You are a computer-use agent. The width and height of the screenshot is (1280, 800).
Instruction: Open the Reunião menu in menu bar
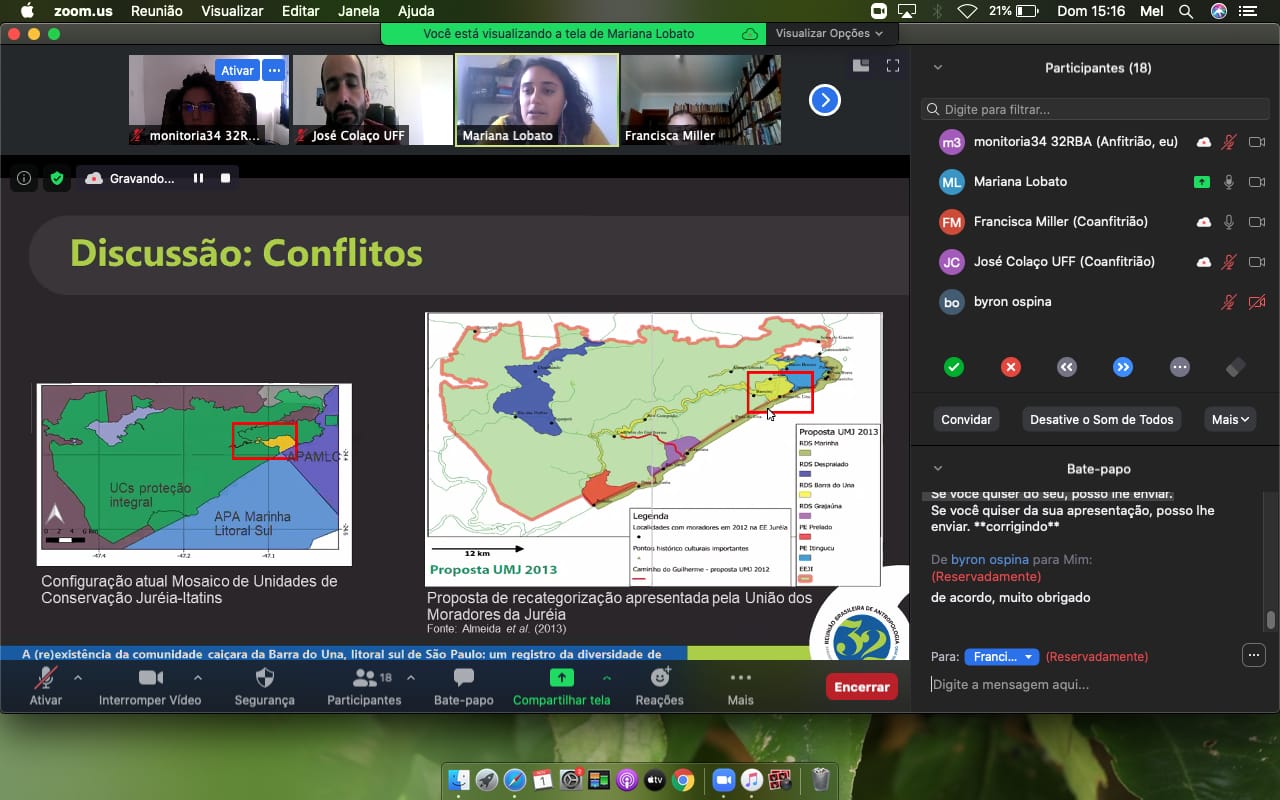tap(159, 11)
